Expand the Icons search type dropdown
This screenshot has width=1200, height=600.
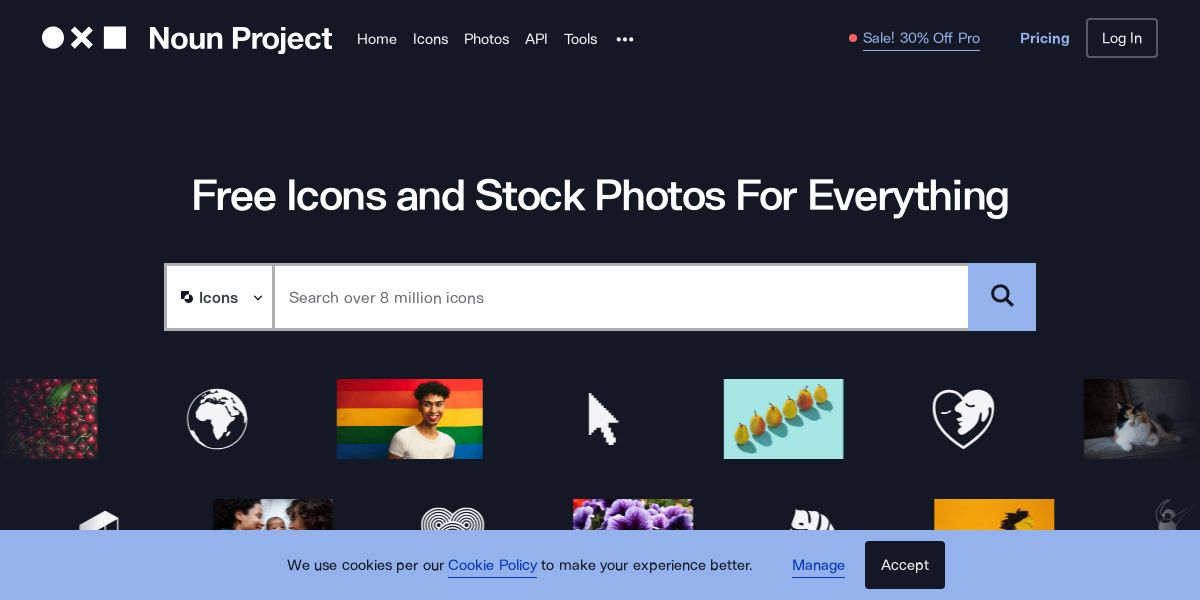click(x=220, y=297)
